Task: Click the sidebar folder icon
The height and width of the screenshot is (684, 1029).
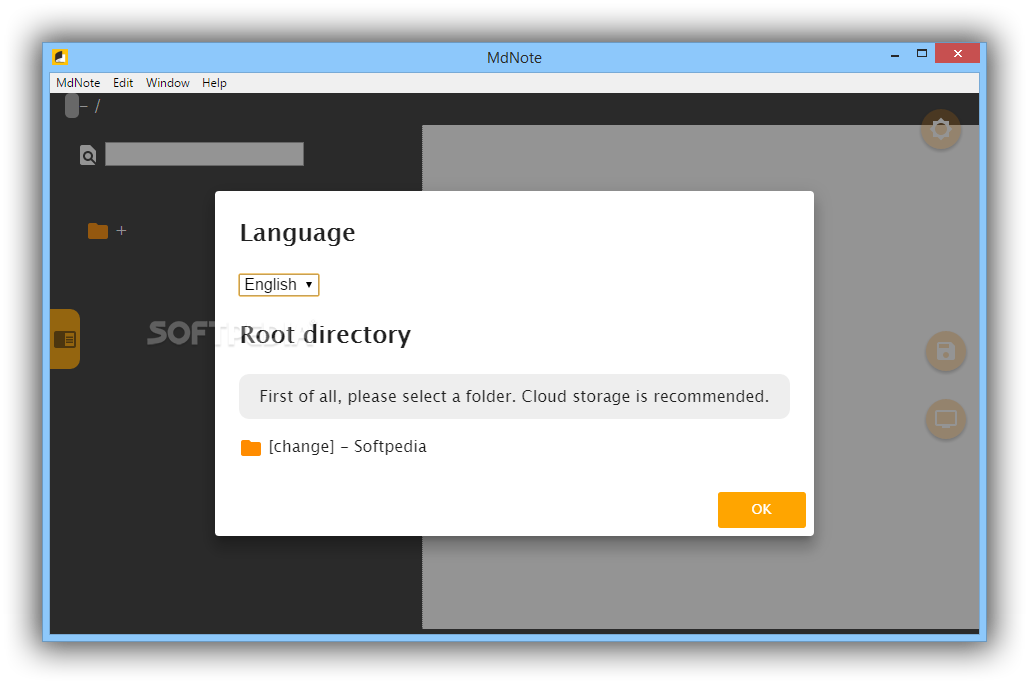Action: [98, 231]
